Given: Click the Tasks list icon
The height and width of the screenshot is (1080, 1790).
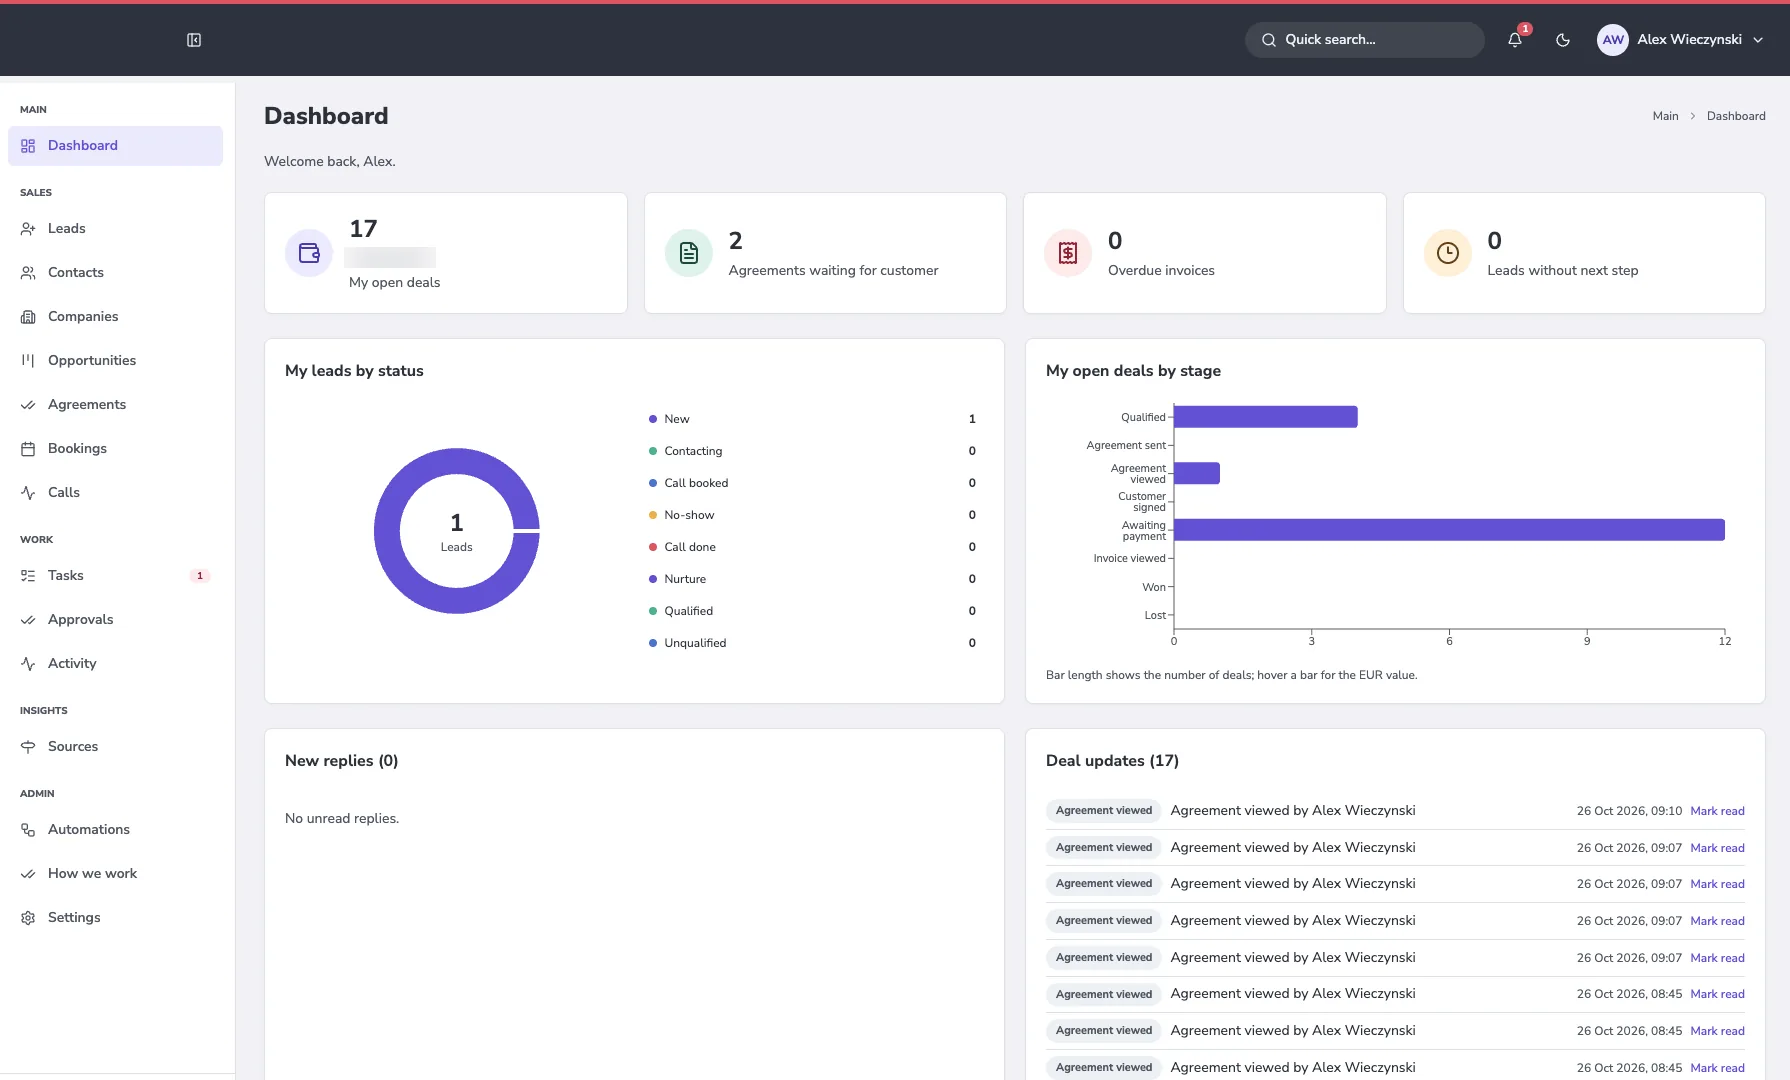Looking at the screenshot, I should point(28,576).
